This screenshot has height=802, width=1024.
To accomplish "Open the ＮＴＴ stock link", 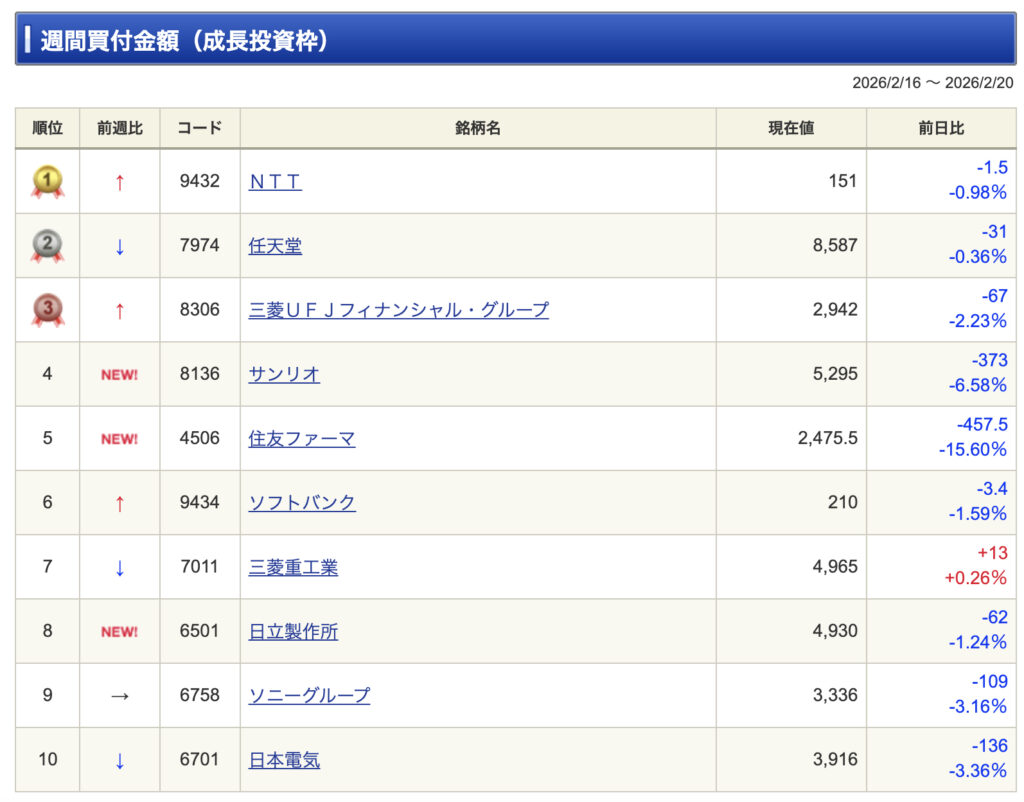I will 275,182.
